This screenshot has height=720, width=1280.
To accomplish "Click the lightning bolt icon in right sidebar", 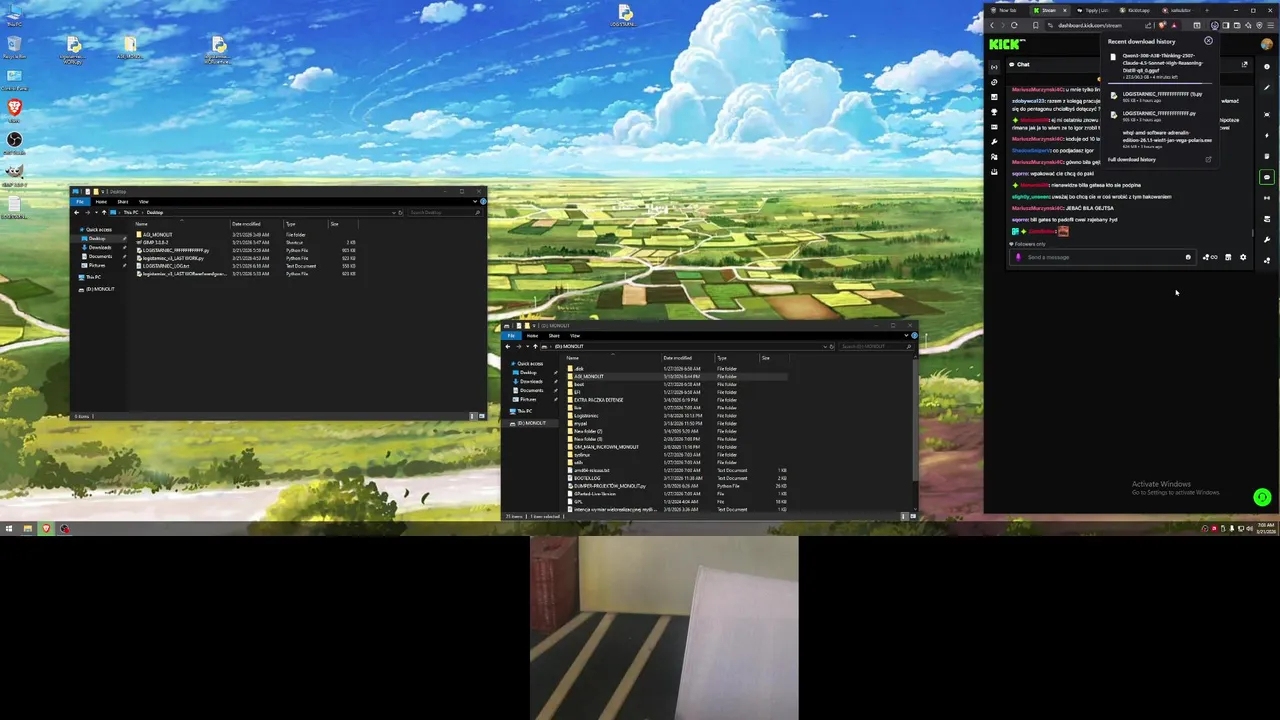I will 1267,135.
